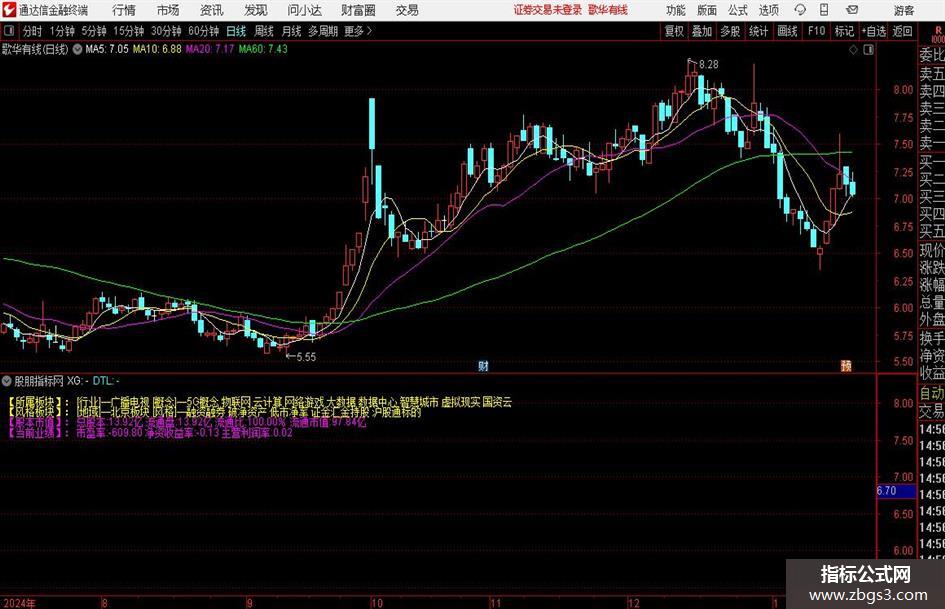
Task: Click the 【所属板块】 info row
Action: coord(260,402)
